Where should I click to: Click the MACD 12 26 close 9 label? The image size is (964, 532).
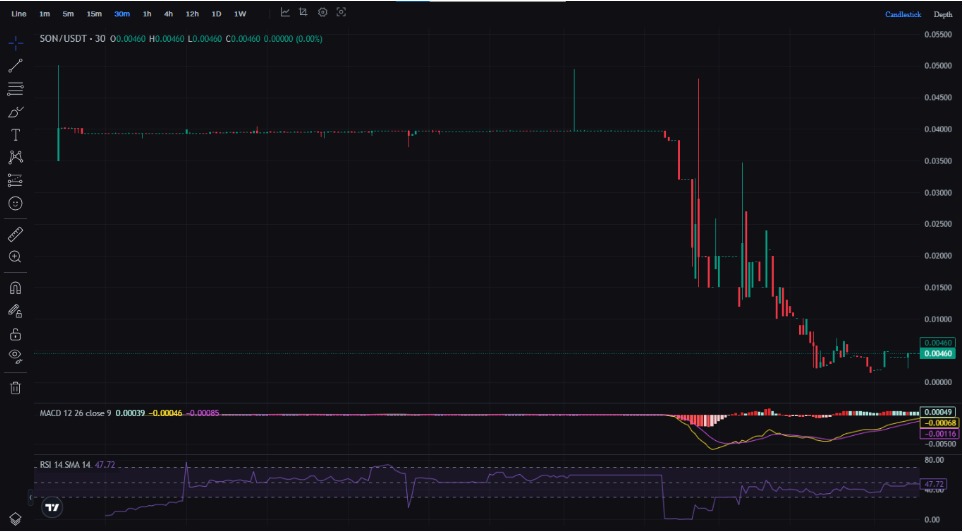[x=76, y=413]
